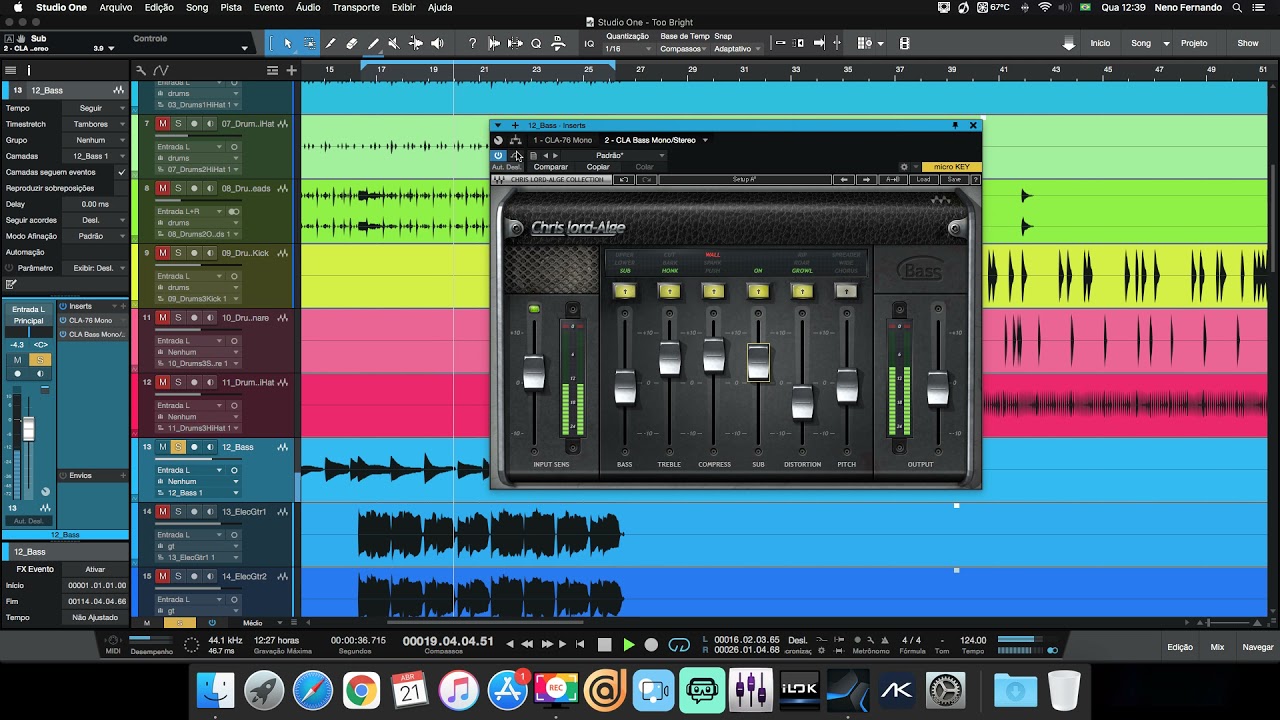This screenshot has width=1280, height=720.
Task: Solo the 10_Dru...nare track
Action: [x=178, y=318]
